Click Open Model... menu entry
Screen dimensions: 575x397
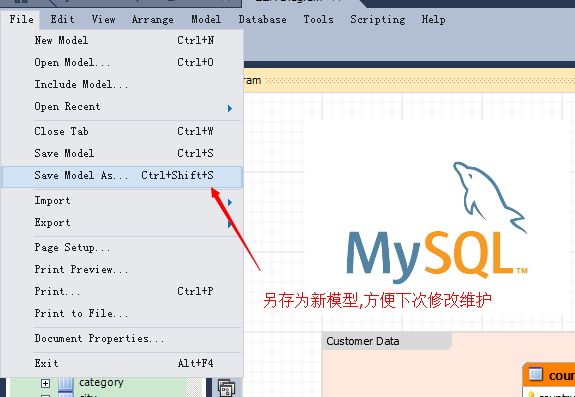pyautogui.click(x=122, y=62)
